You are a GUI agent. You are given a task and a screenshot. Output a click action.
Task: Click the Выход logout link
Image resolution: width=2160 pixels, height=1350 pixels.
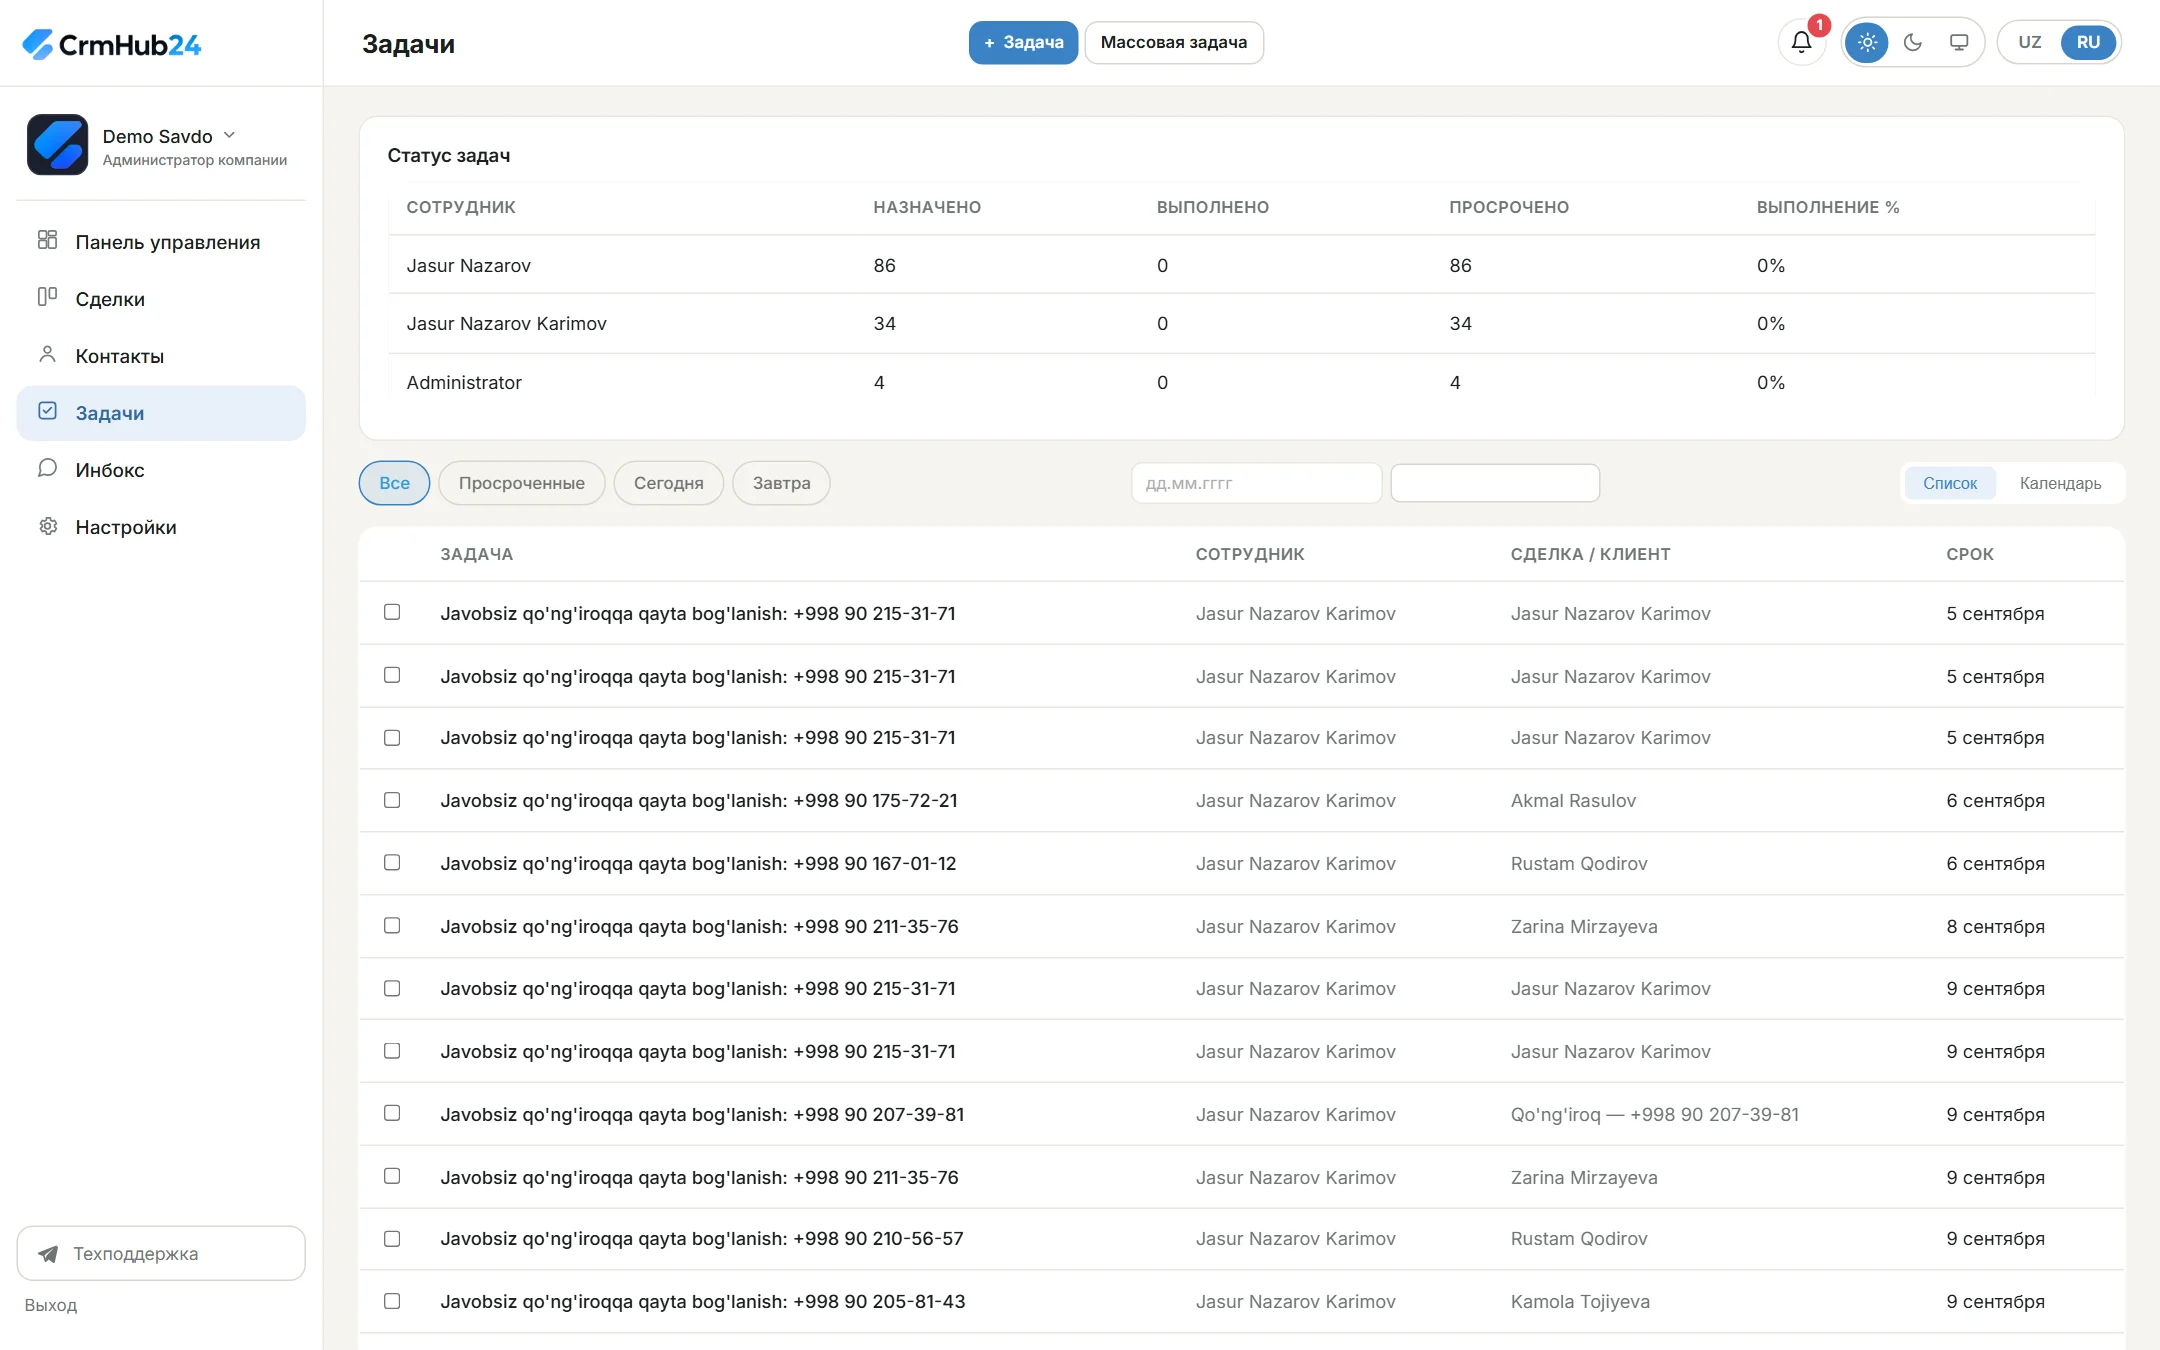tap(51, 1305)
